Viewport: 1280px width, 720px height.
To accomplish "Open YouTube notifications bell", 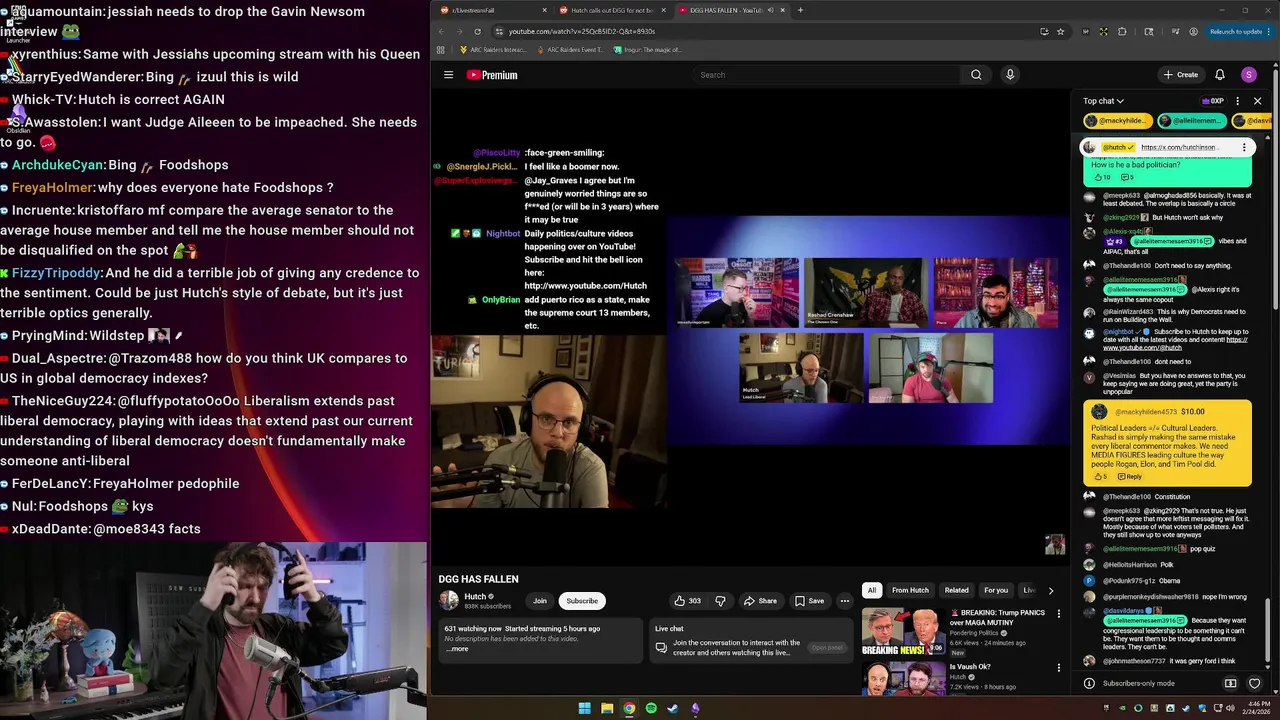I will (x=1220, y=75).
